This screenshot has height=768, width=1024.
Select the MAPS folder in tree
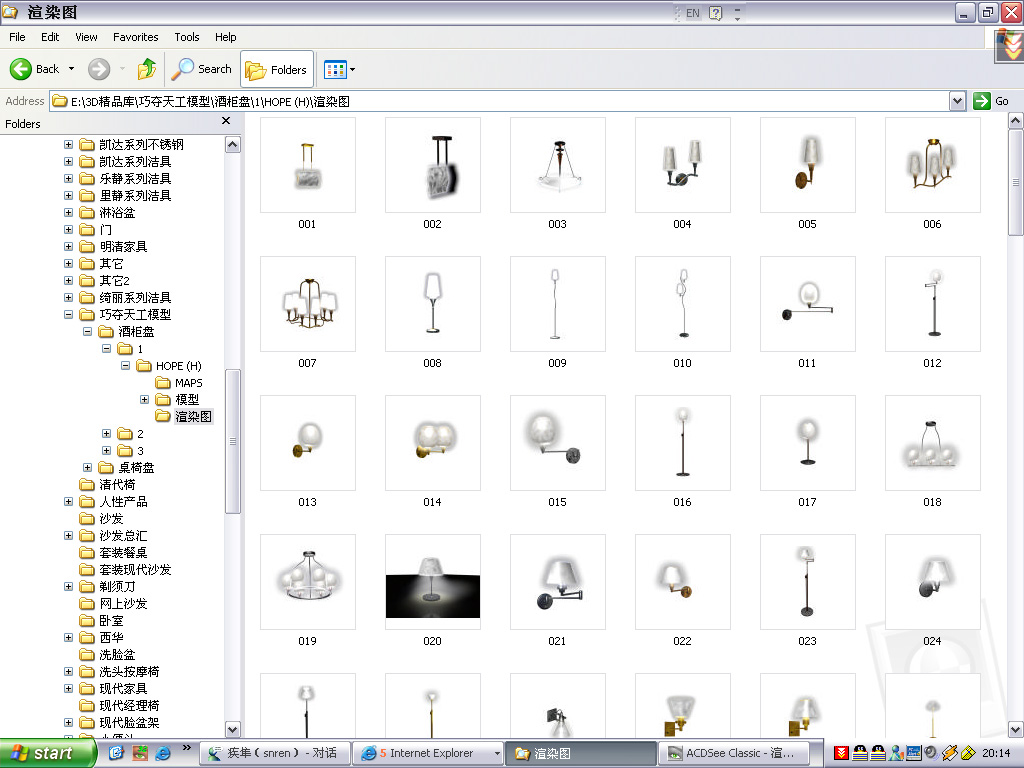coord(188,383)
